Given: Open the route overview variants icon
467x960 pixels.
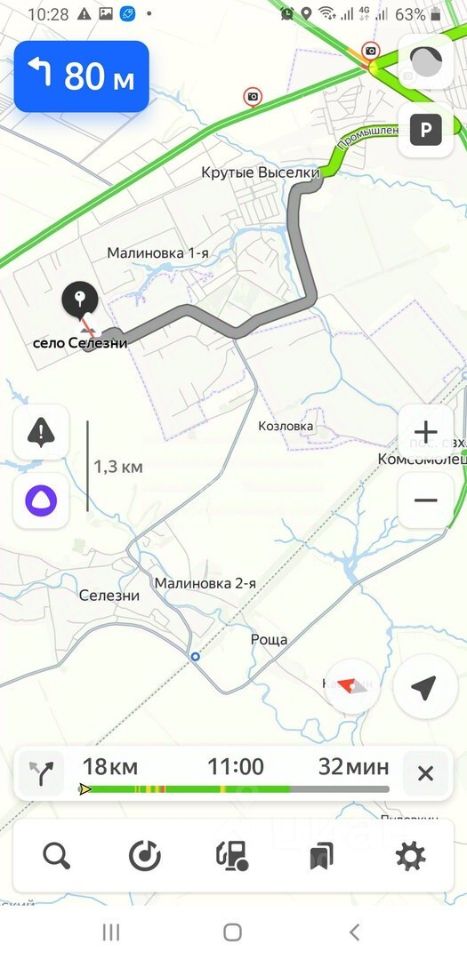Looking at the screenshot, I should coord(42,773).
